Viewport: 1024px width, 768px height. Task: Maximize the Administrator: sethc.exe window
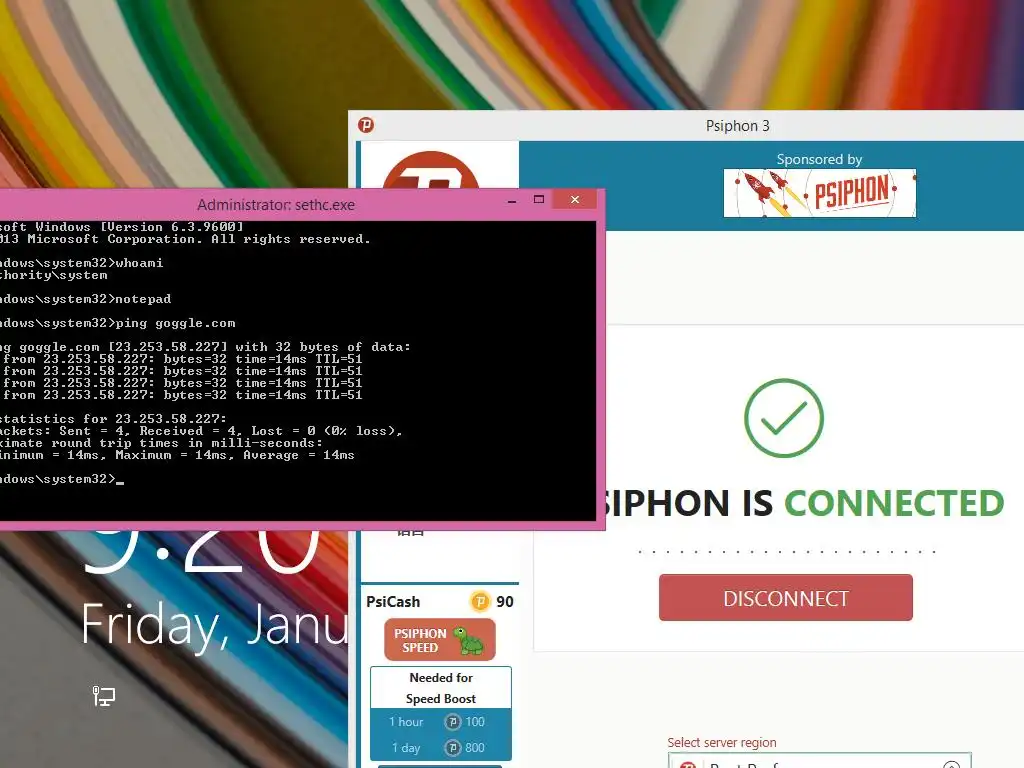click(539, 200)
